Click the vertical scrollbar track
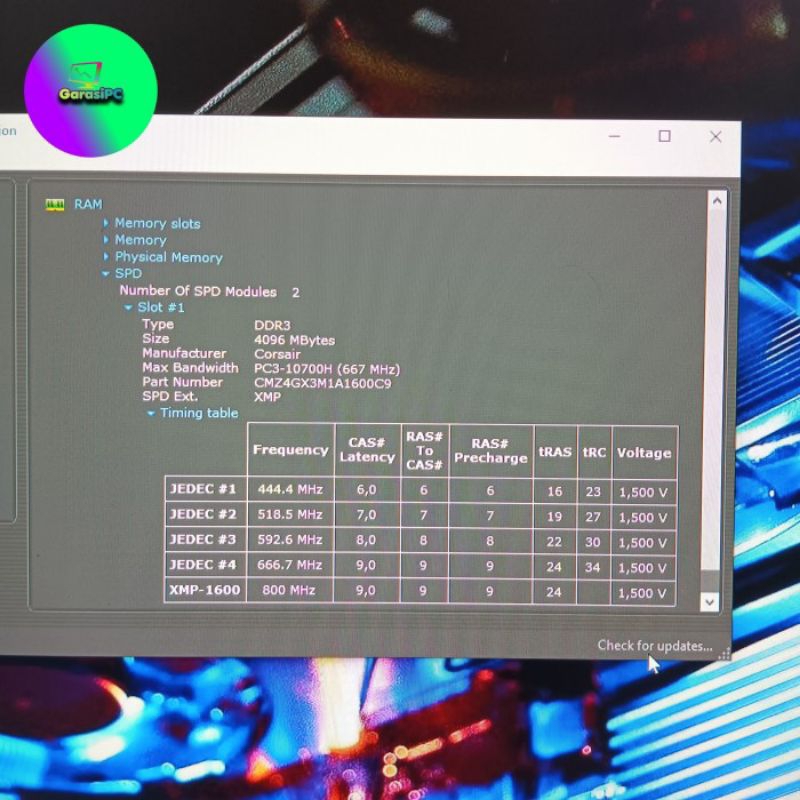This screenshot has width=800, height=800. click(x=714, y=400)
